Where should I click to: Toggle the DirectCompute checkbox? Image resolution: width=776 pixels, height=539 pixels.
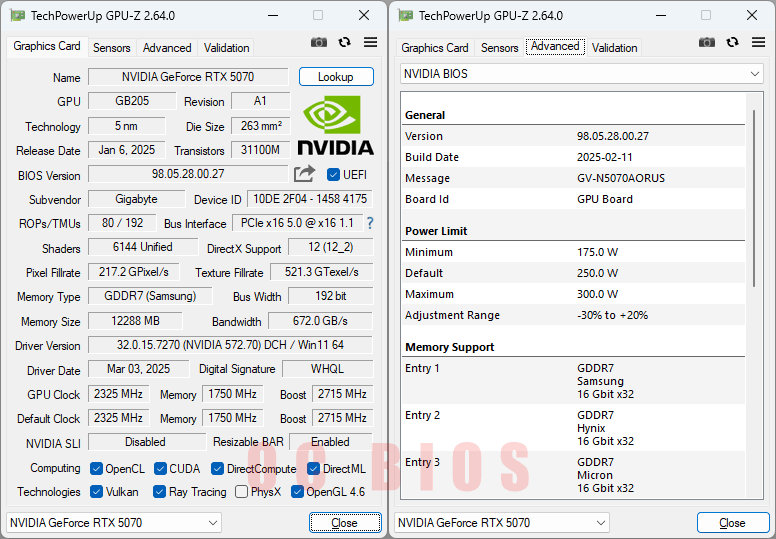[217, 469]
